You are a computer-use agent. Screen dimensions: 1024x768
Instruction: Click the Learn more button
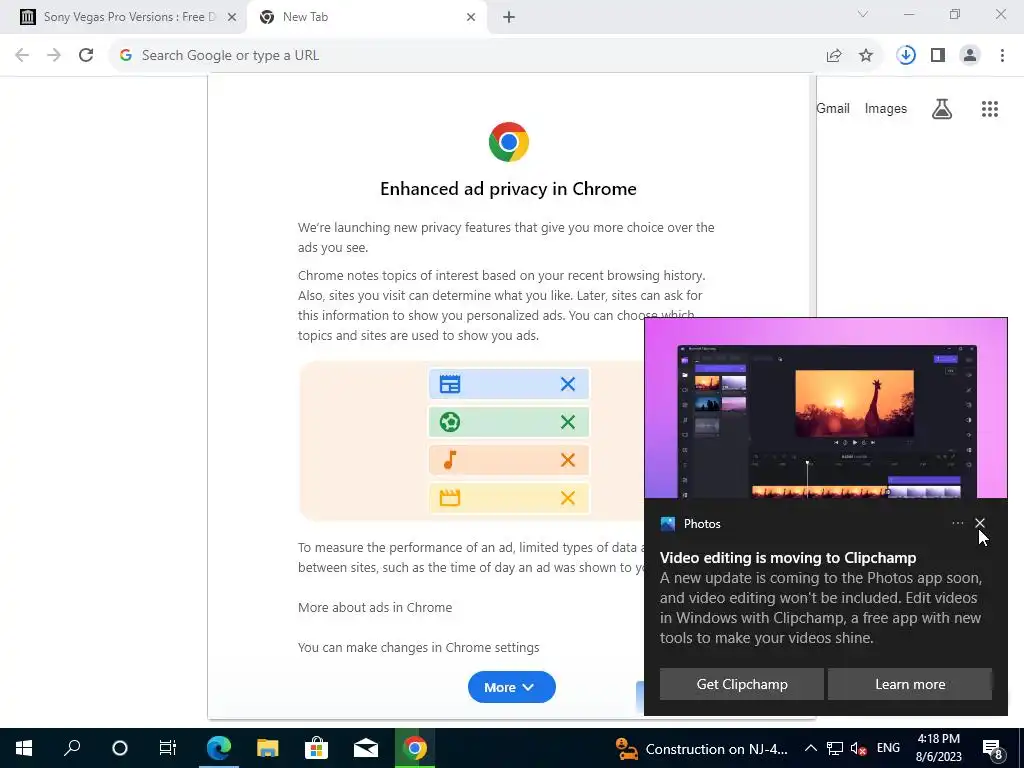click(x=910, y=684)
